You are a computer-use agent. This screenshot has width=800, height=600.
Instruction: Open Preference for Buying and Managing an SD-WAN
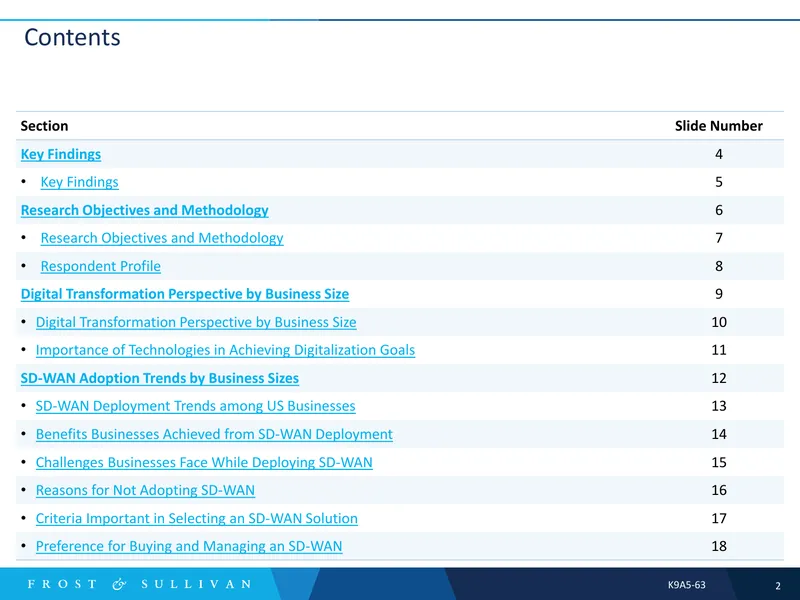point(189,546)
